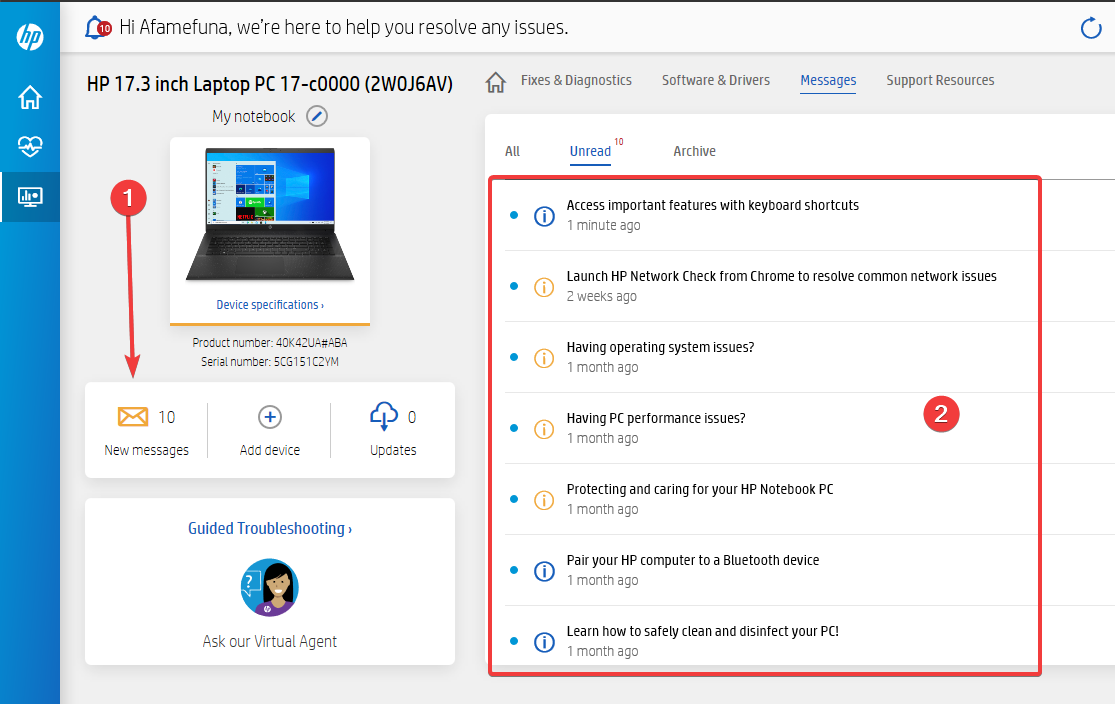This screenshot has height=704, width=1115.
Task: Click the New messages label
Action: point(146,450)
